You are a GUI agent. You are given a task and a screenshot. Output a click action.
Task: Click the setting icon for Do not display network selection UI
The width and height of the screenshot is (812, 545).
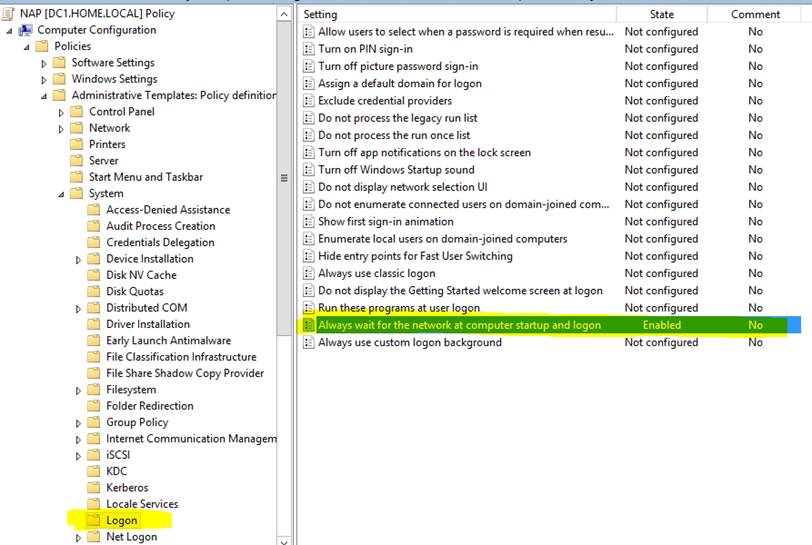tap(309, 187)
